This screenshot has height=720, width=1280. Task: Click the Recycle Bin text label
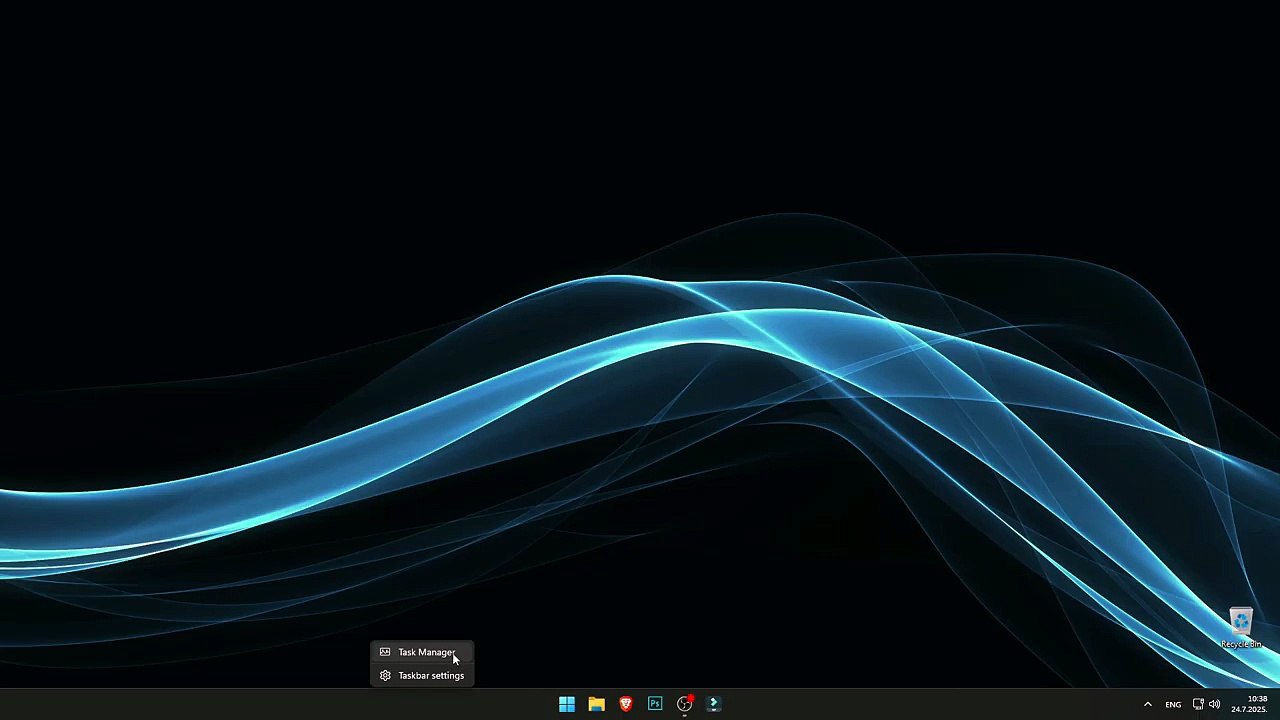tap(1241, 644)
